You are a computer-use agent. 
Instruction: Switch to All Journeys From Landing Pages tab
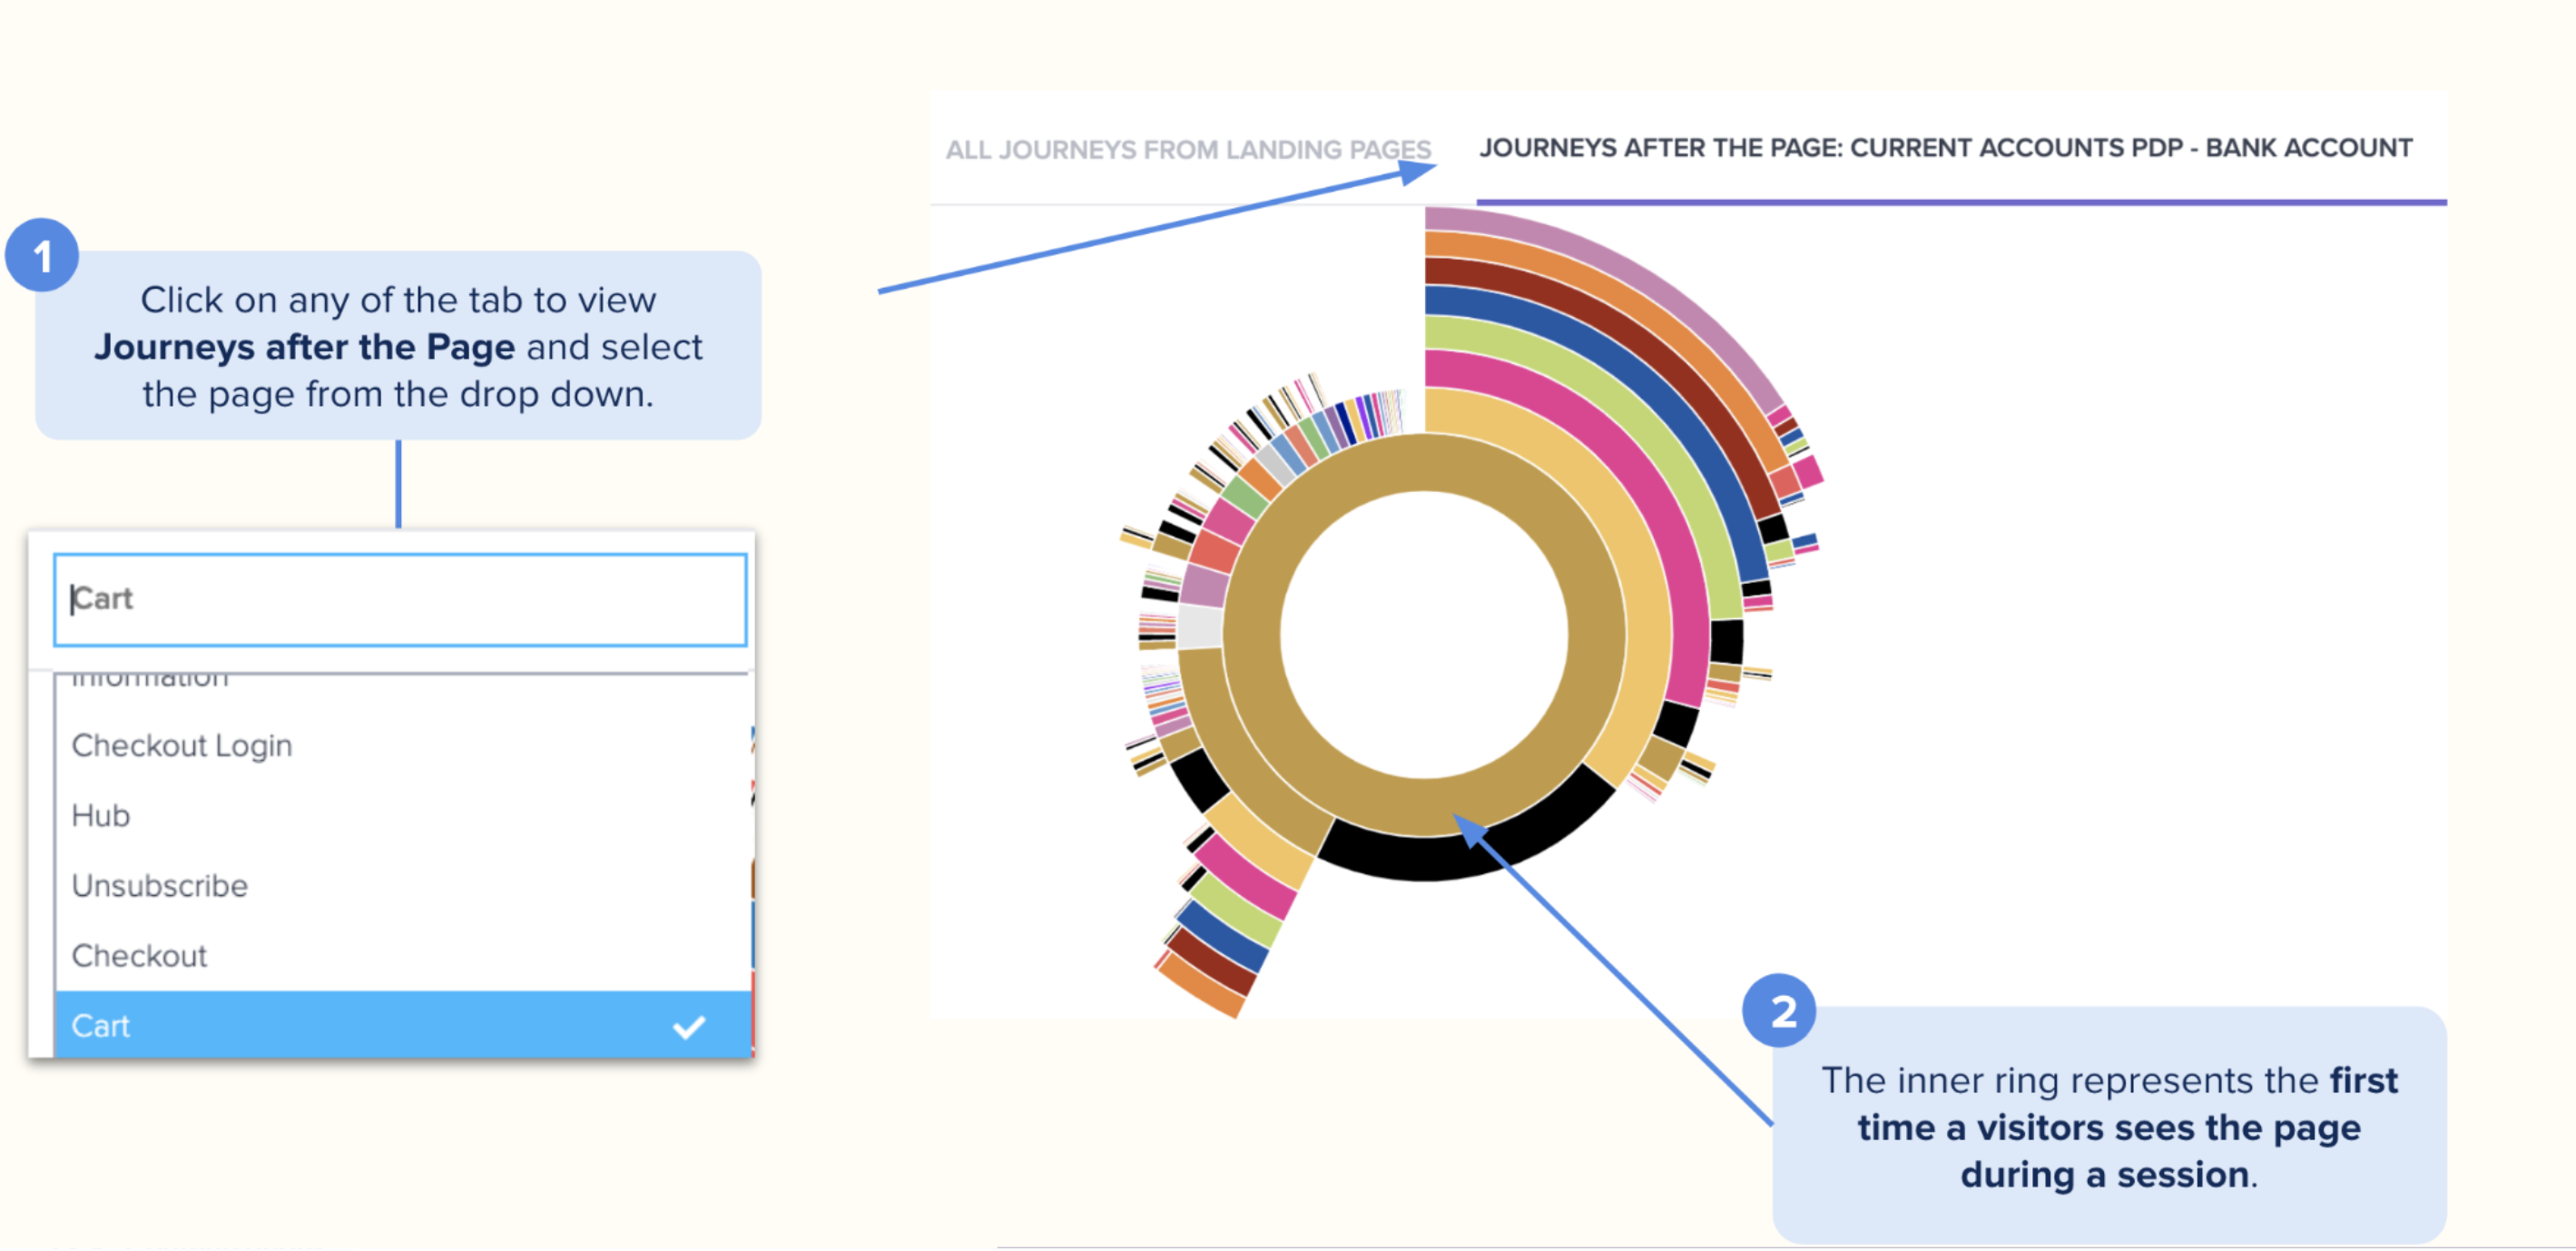1187,150
